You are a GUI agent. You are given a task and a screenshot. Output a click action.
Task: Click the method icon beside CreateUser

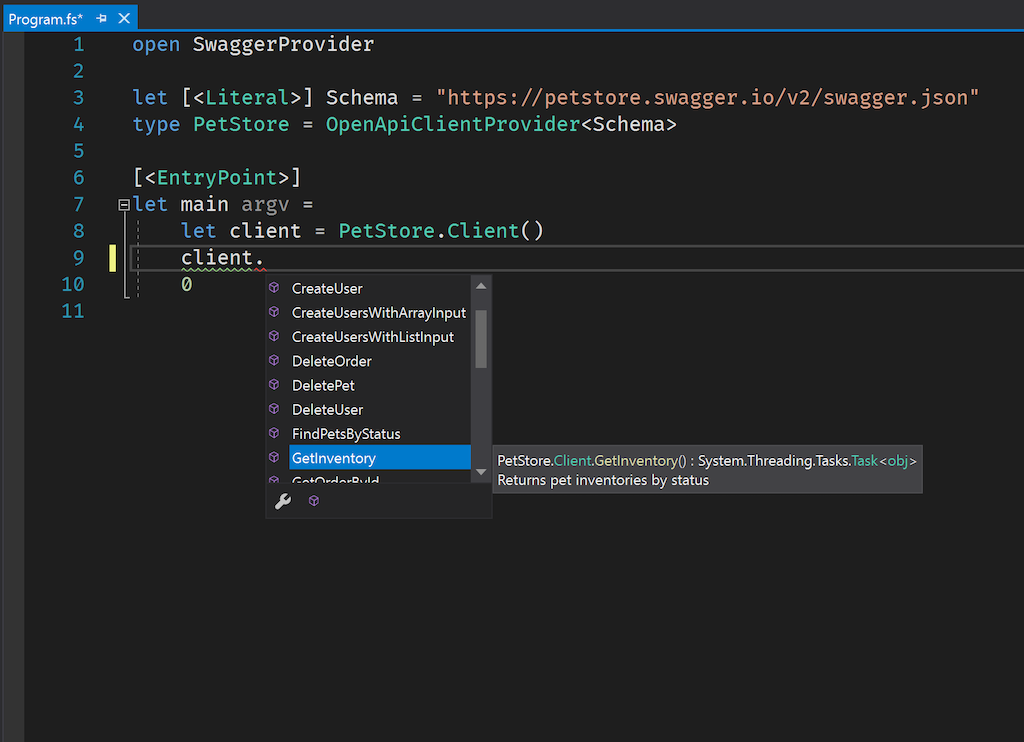pos(274,288)
